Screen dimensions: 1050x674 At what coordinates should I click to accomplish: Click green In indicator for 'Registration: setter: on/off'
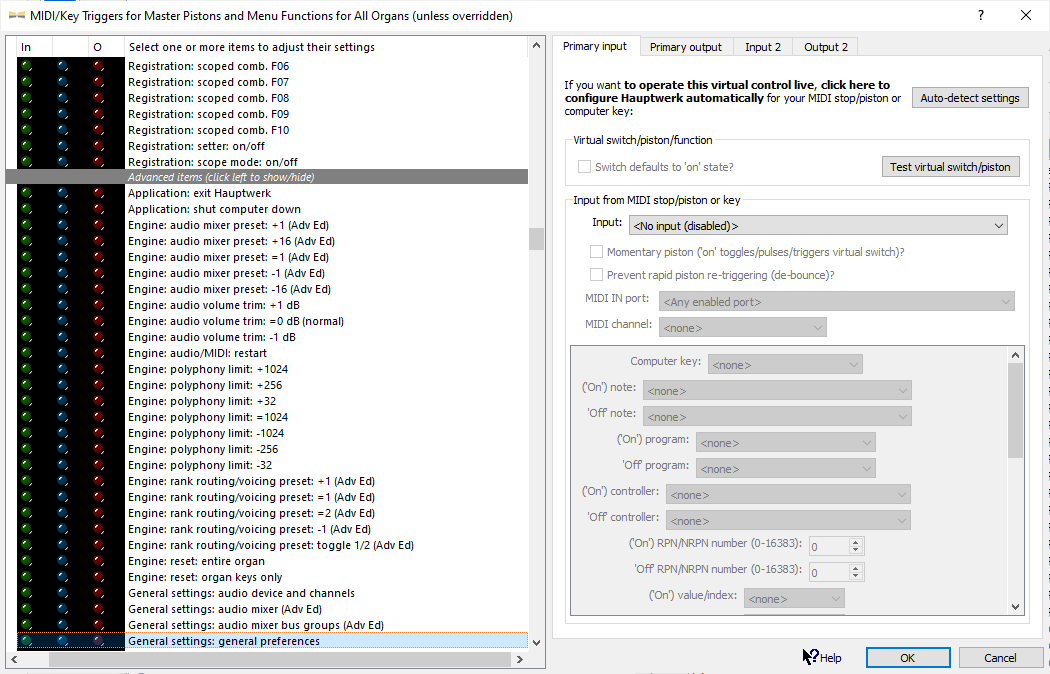pos(26,146)
